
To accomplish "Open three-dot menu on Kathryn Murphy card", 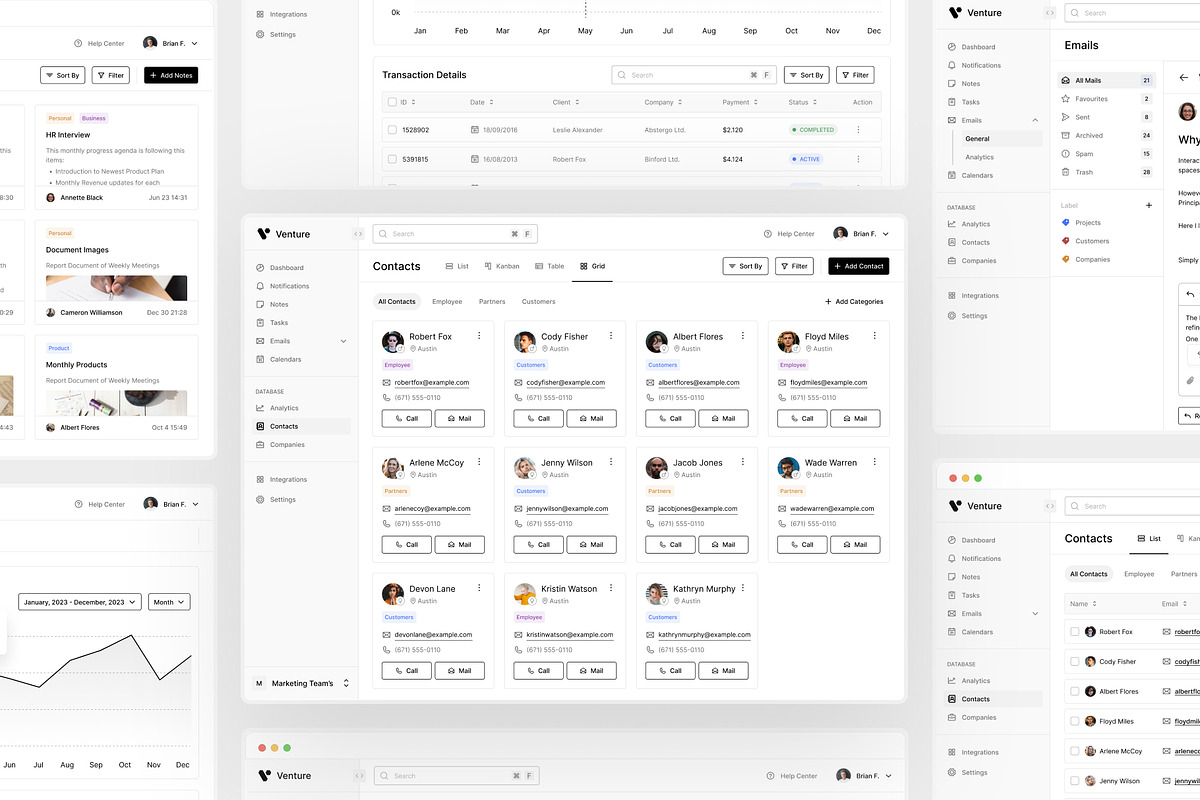I will 743,588.
